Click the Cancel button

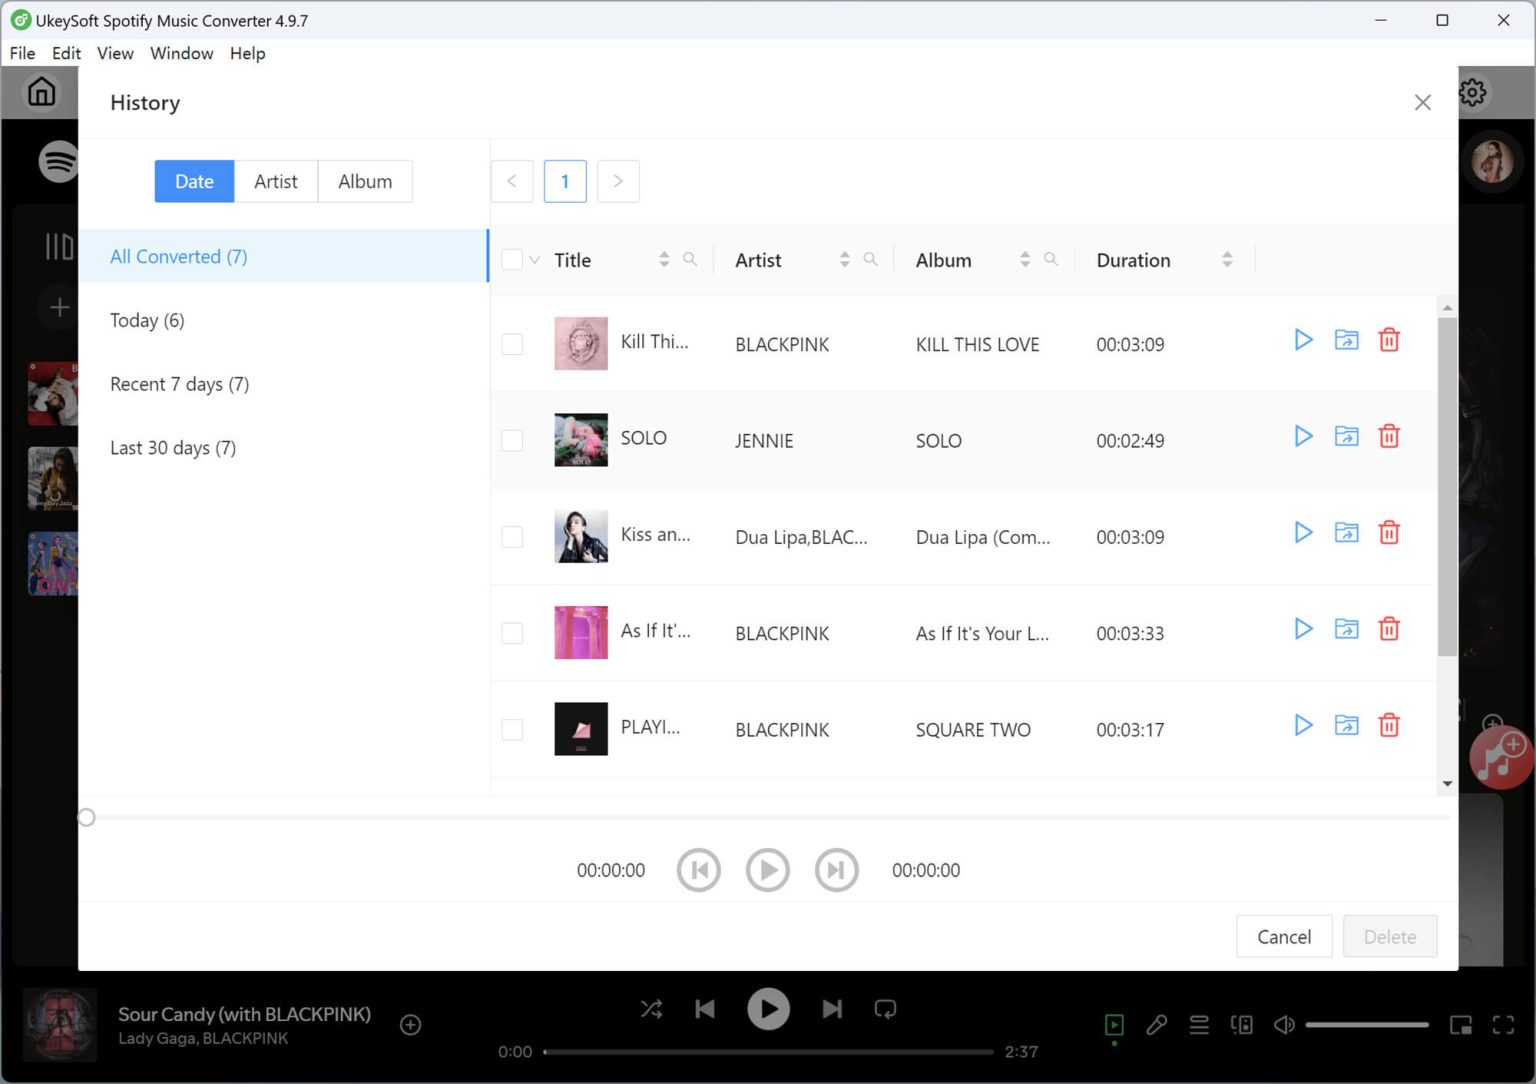pyautogui.click(x=1284, y=936)
